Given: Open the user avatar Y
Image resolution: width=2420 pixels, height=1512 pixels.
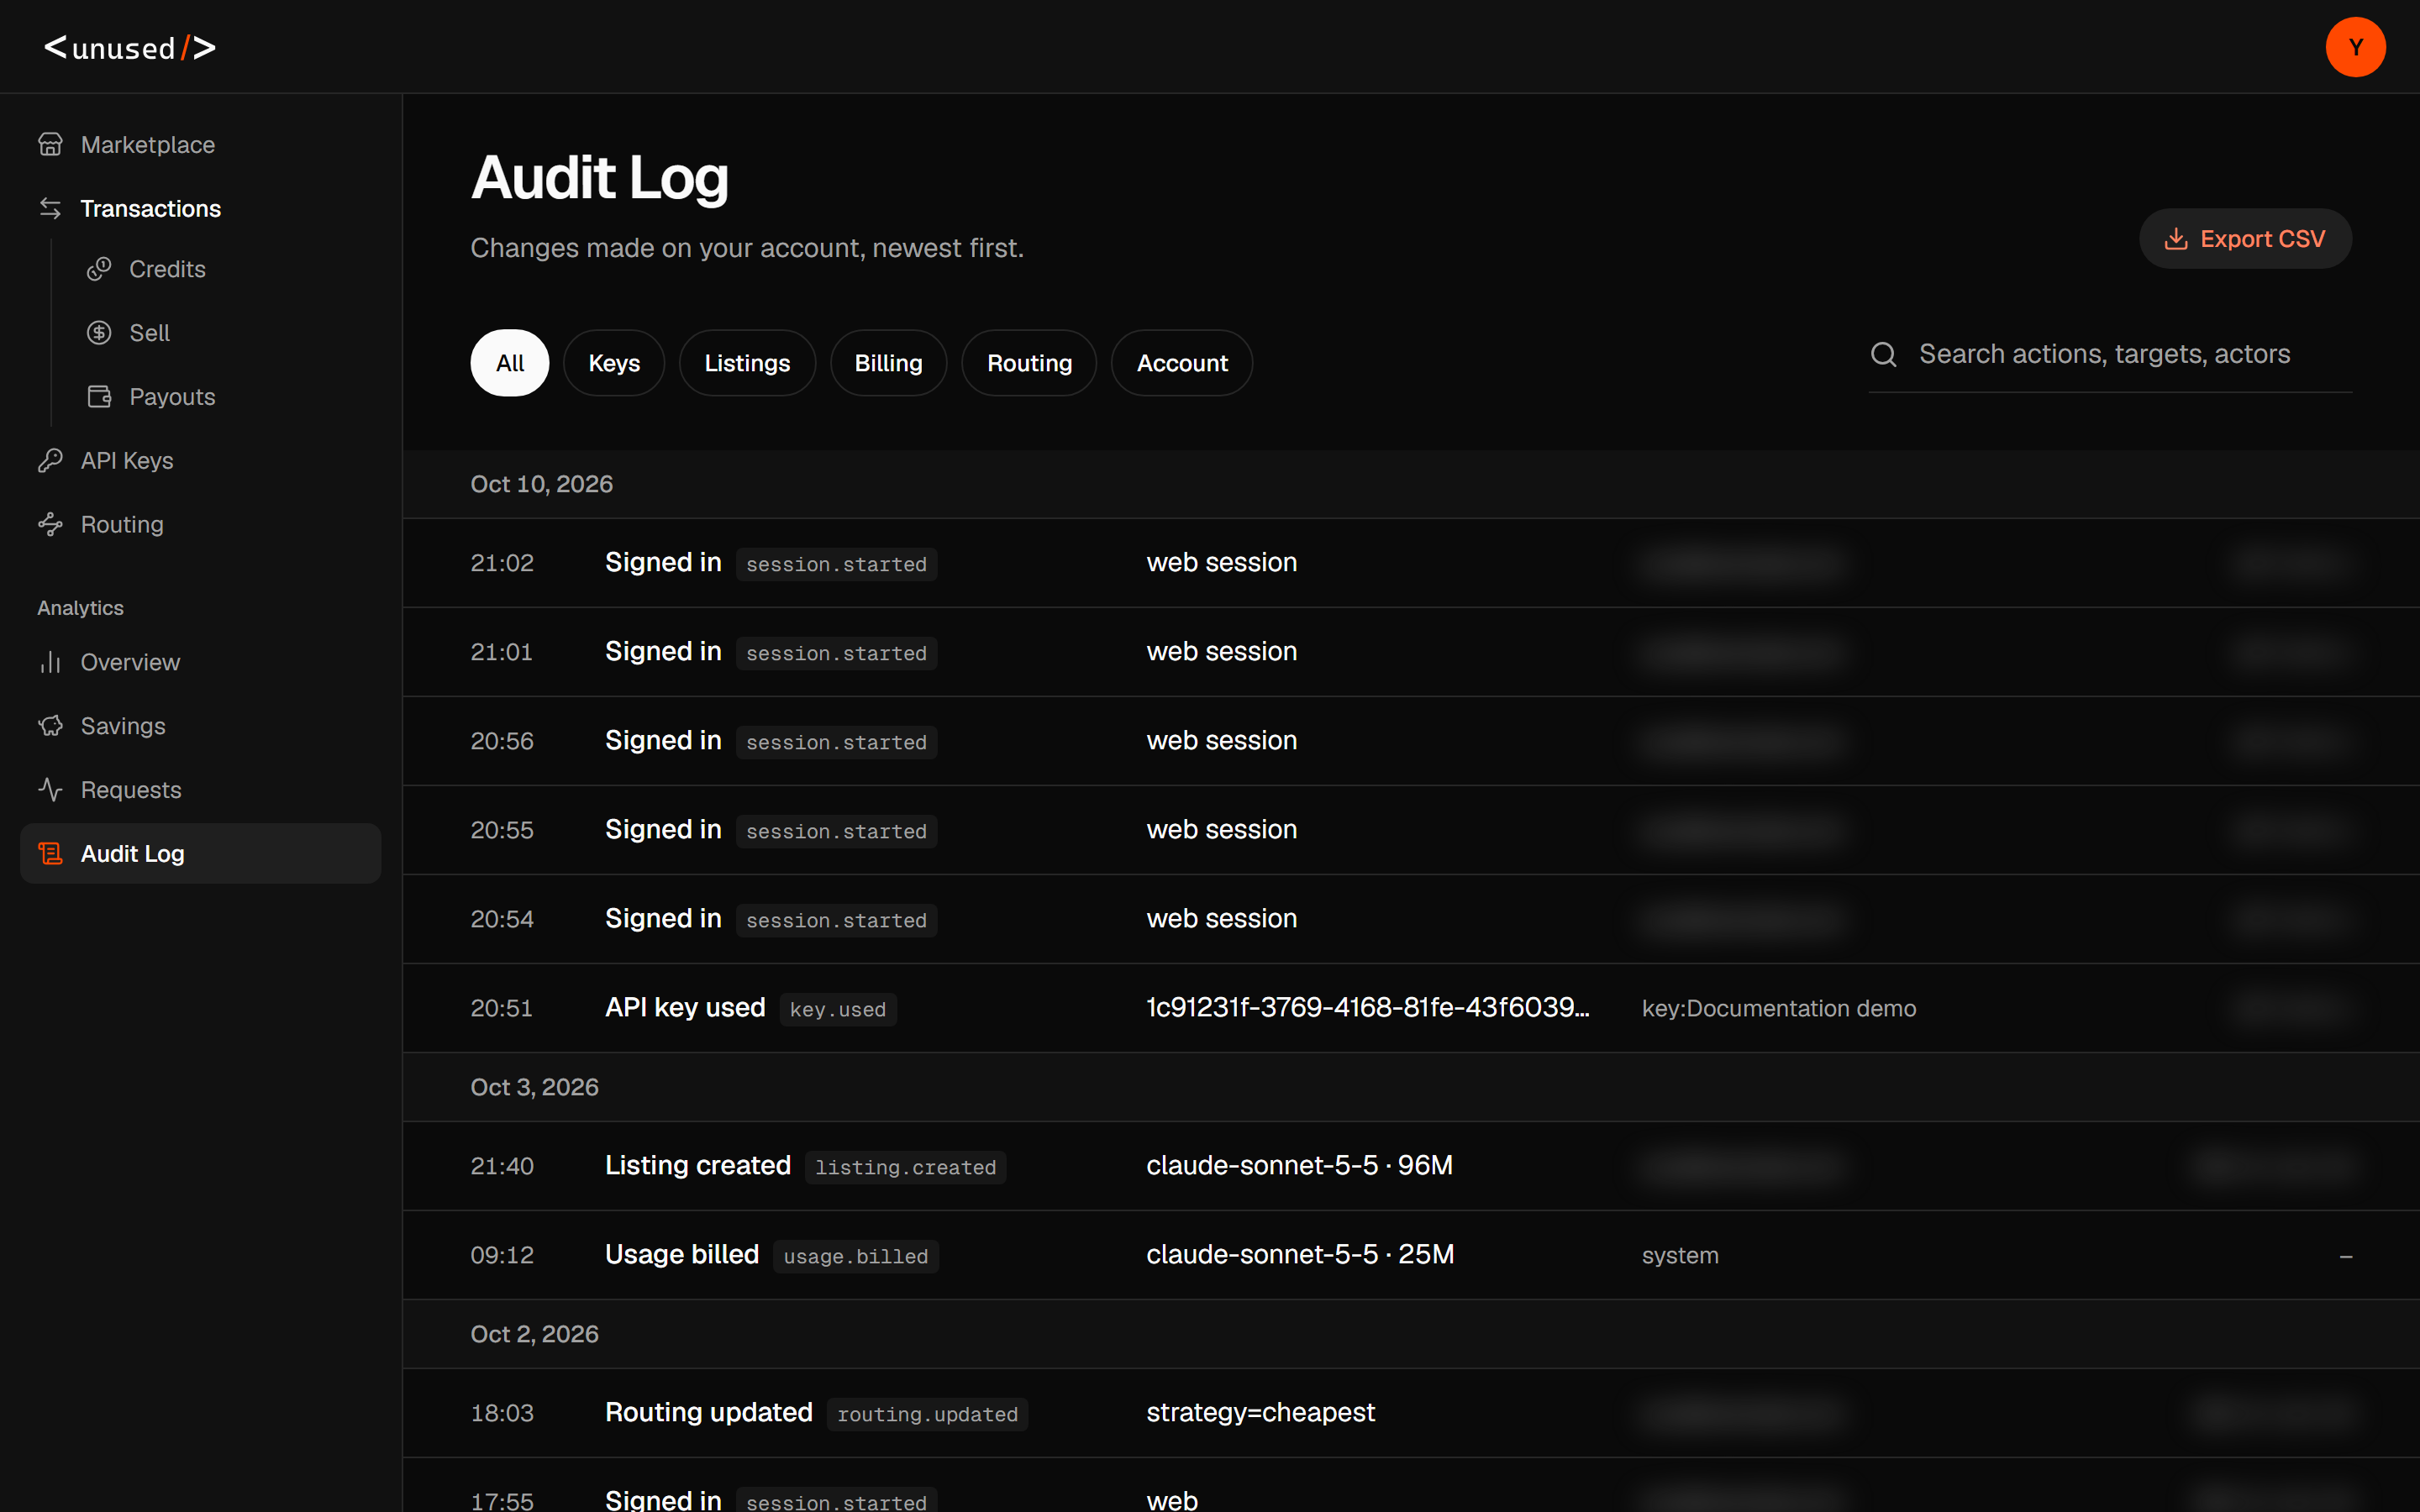Looking at the screenshot, I should [x=2355, y=47].
